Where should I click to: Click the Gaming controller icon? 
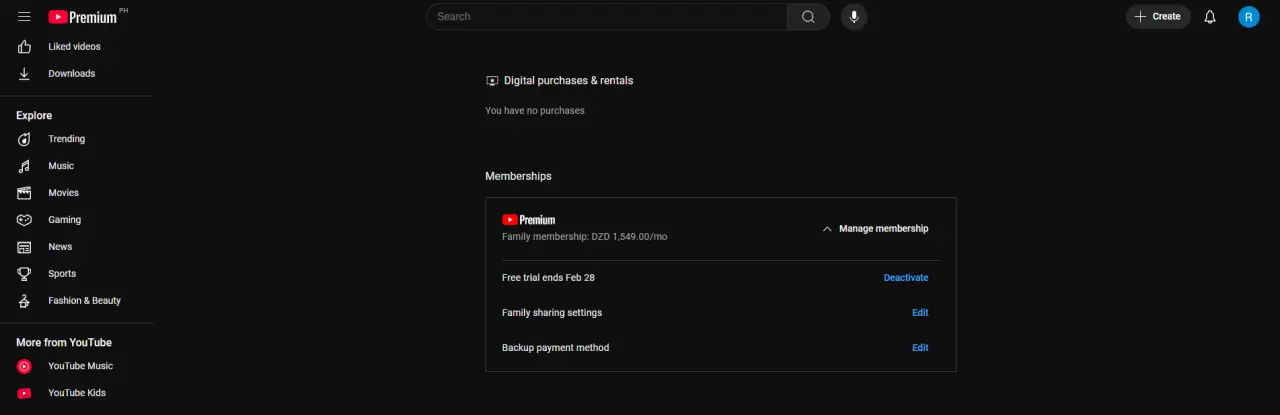click(25, 220)
